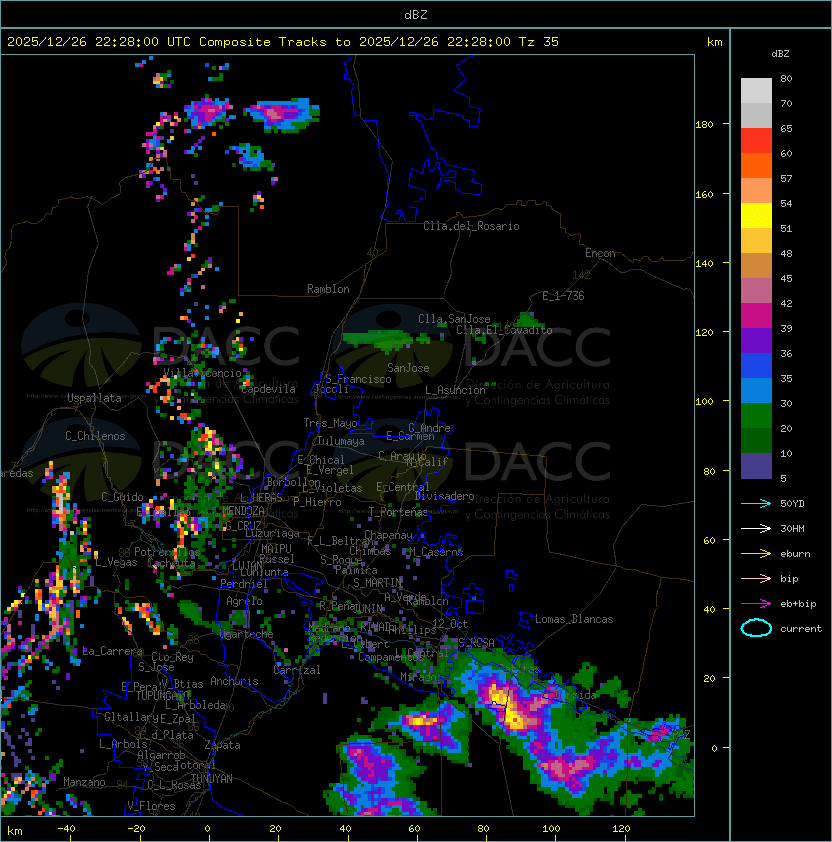Pick the gold swatch between 51 and 48
The height and width of the screenshot is (842, 832).
756,241
